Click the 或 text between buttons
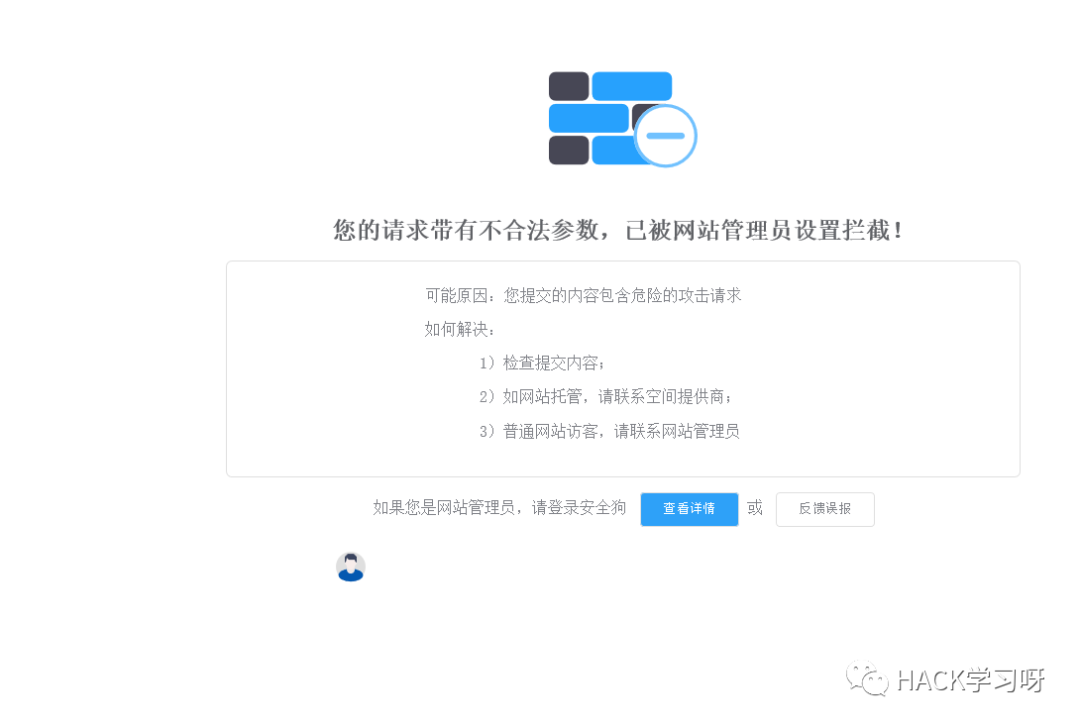This screenshot has width=1080, height=728. click(x=756, y=508)
